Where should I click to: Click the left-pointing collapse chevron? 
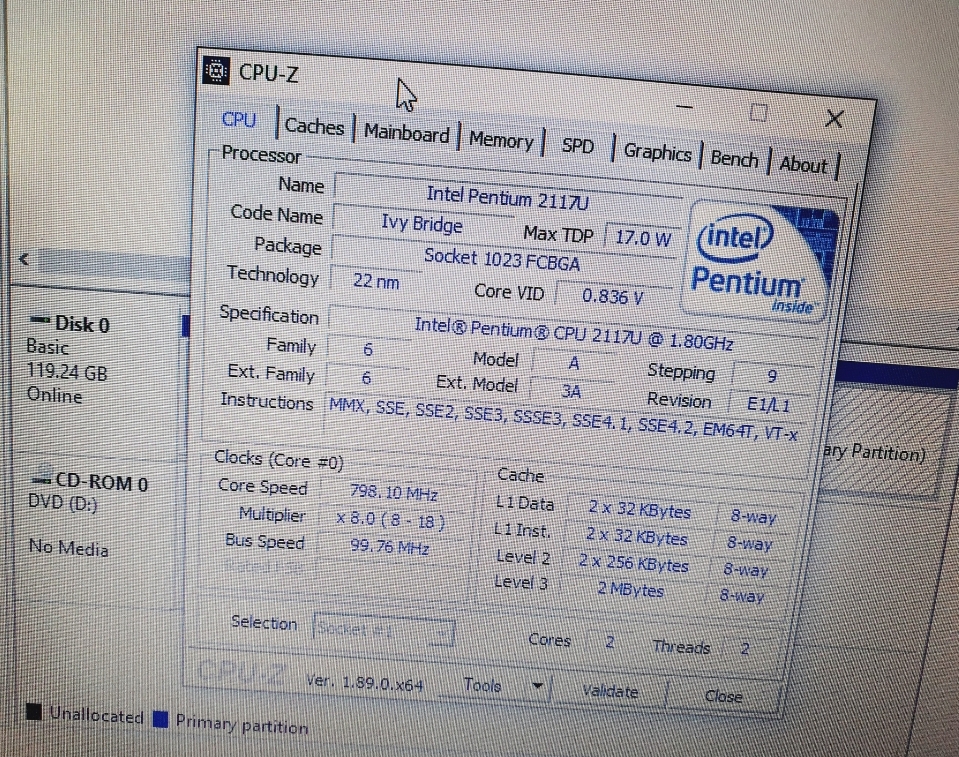point(24,258)
